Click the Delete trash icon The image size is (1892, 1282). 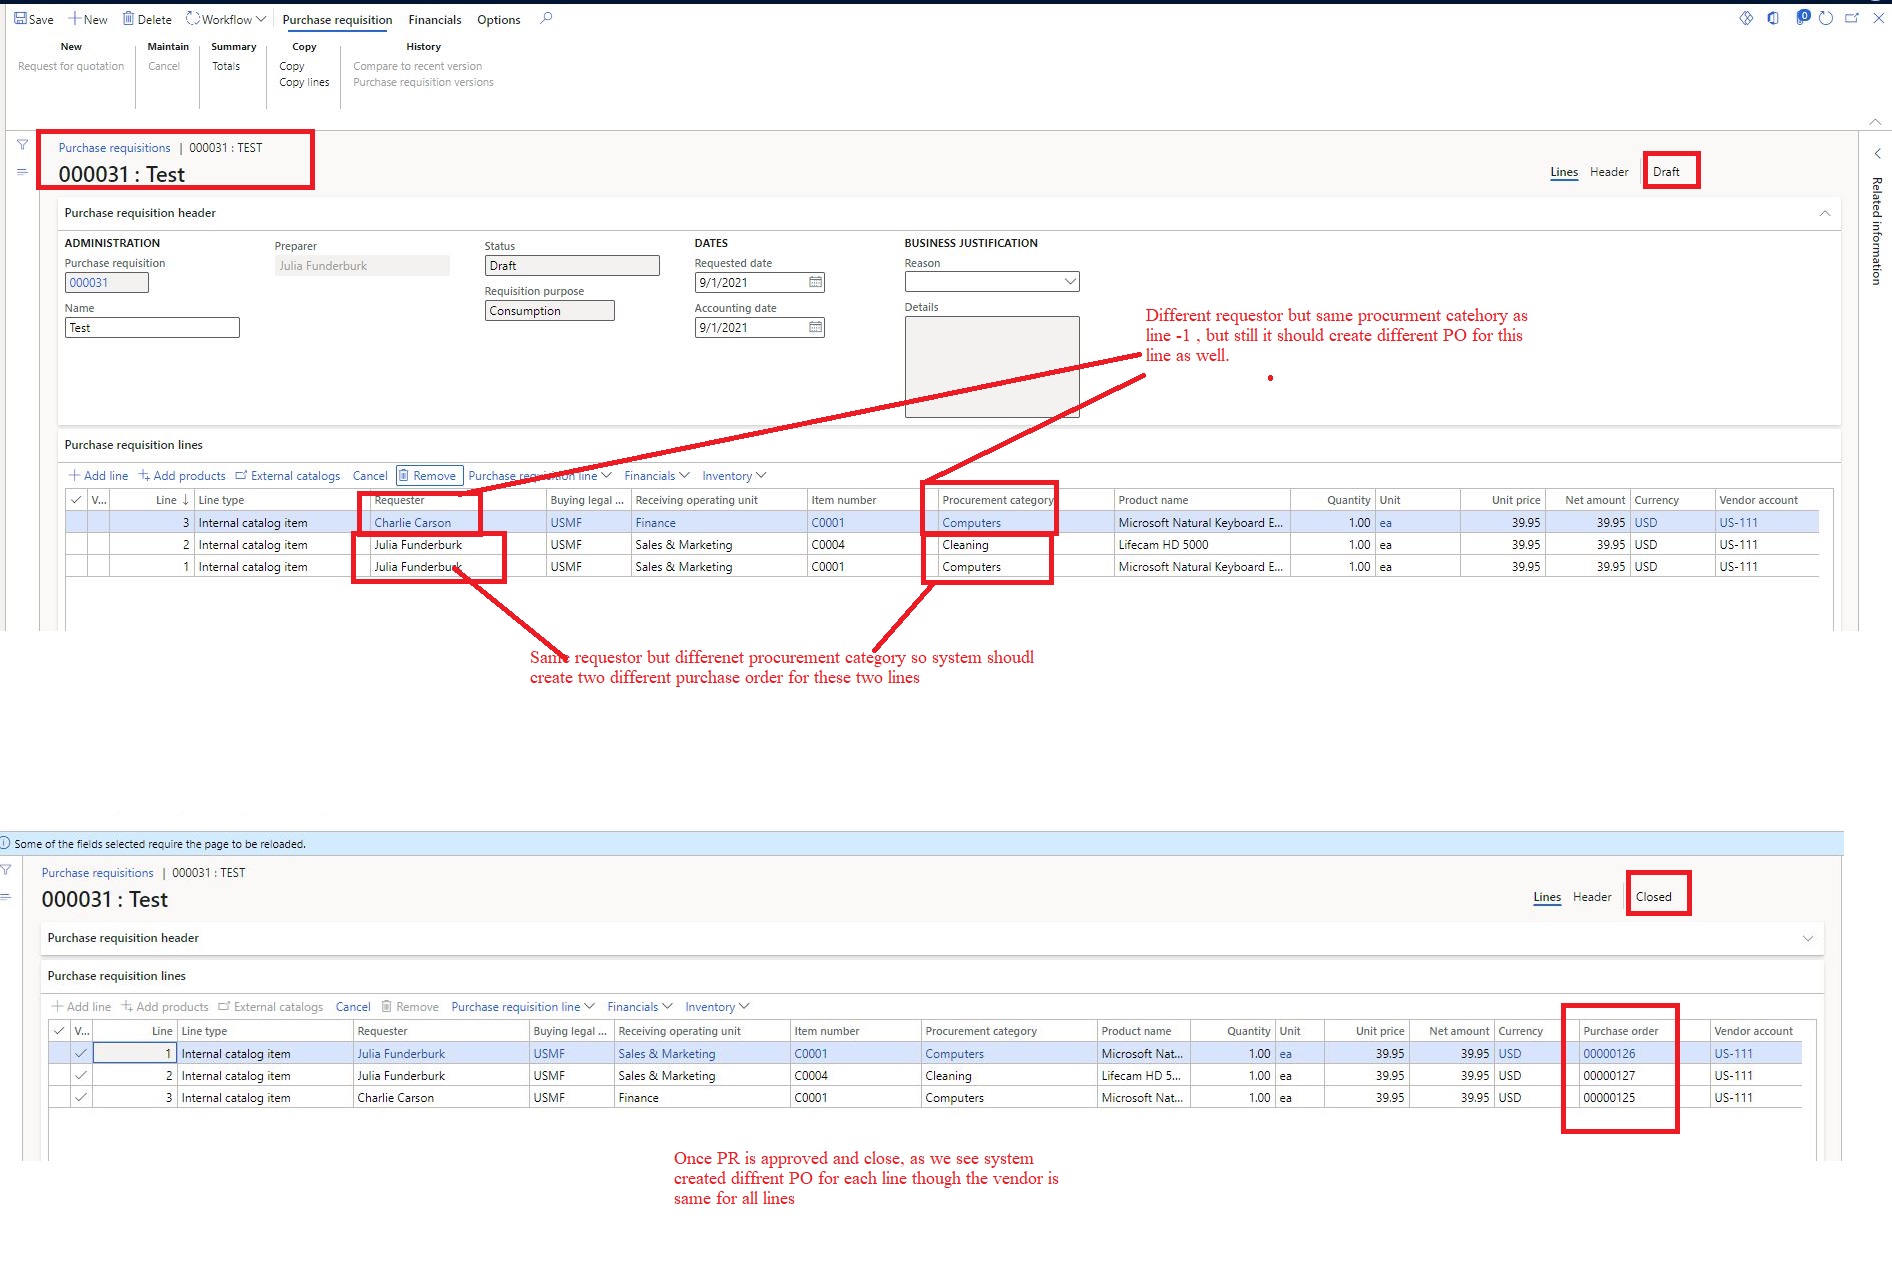click(x=129, y=17)
